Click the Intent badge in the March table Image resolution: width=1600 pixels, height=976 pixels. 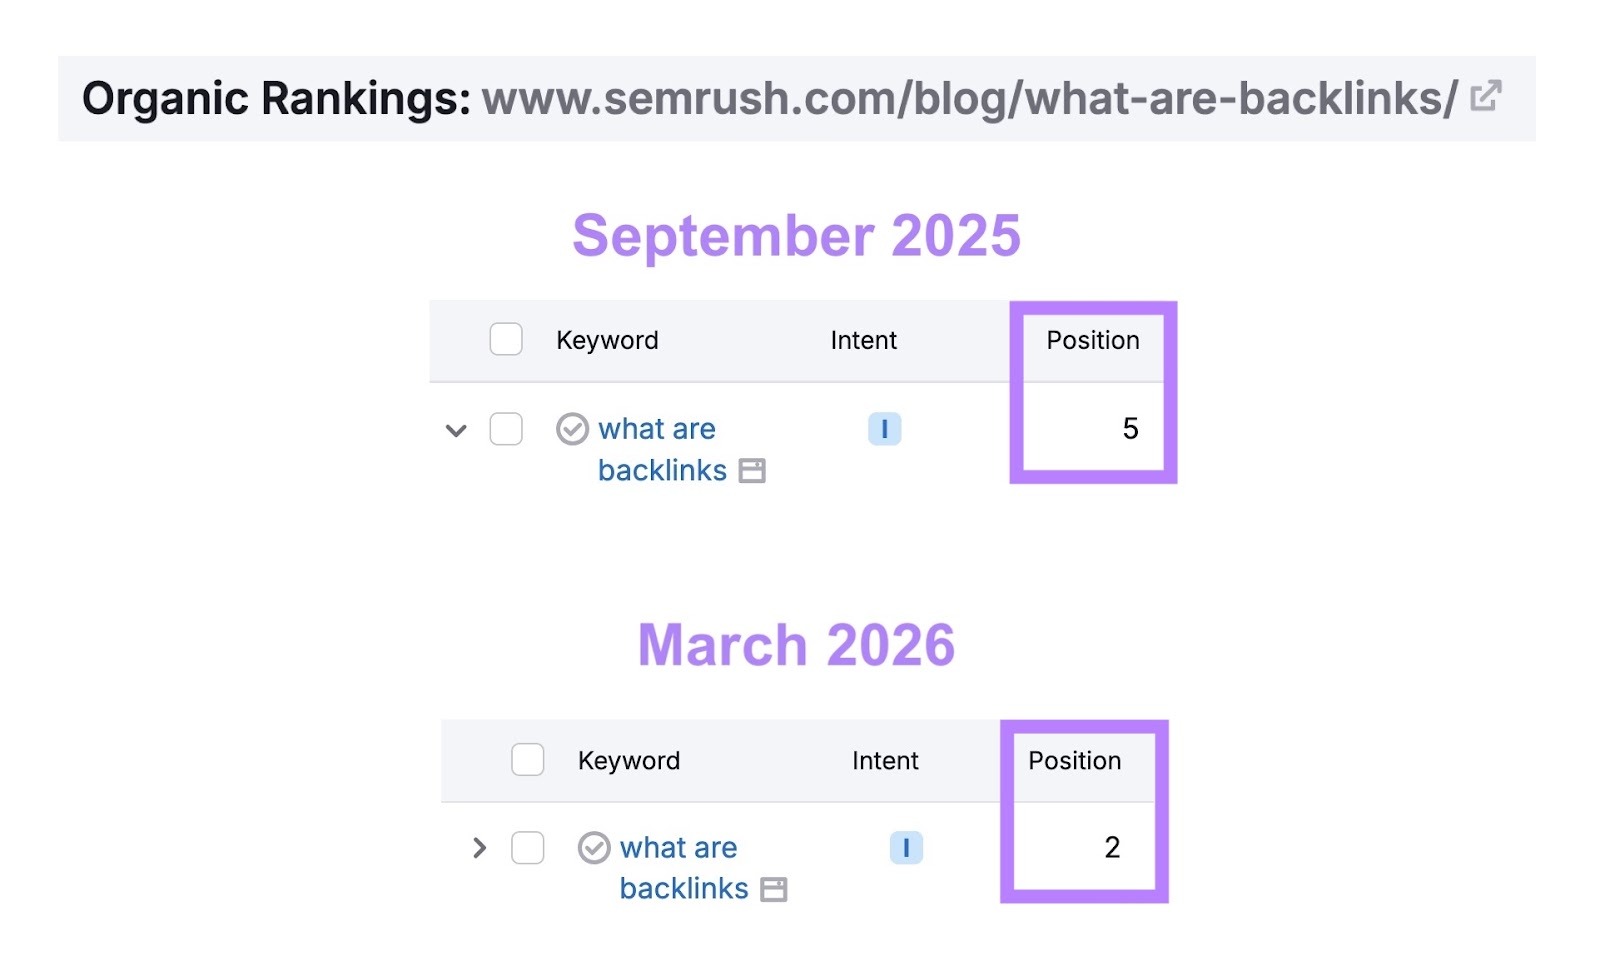905,848
